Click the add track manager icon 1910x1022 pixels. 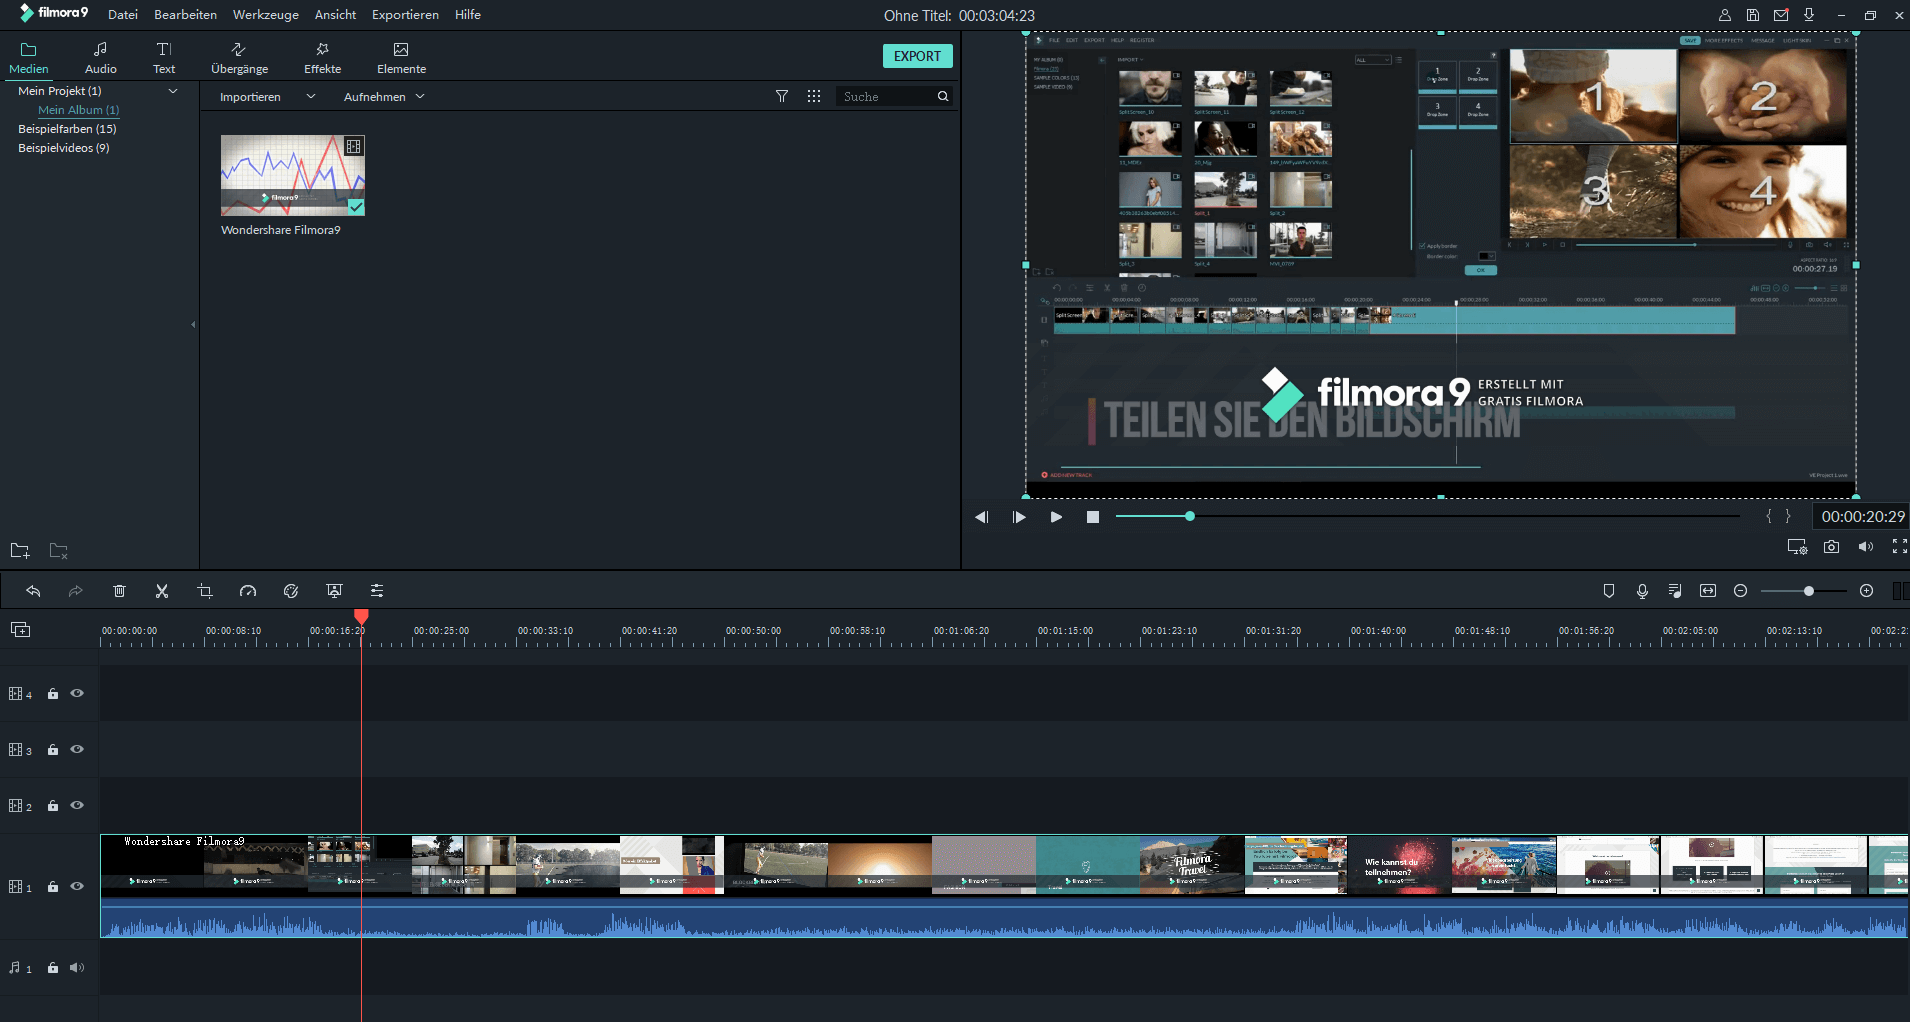pos(21,629)
